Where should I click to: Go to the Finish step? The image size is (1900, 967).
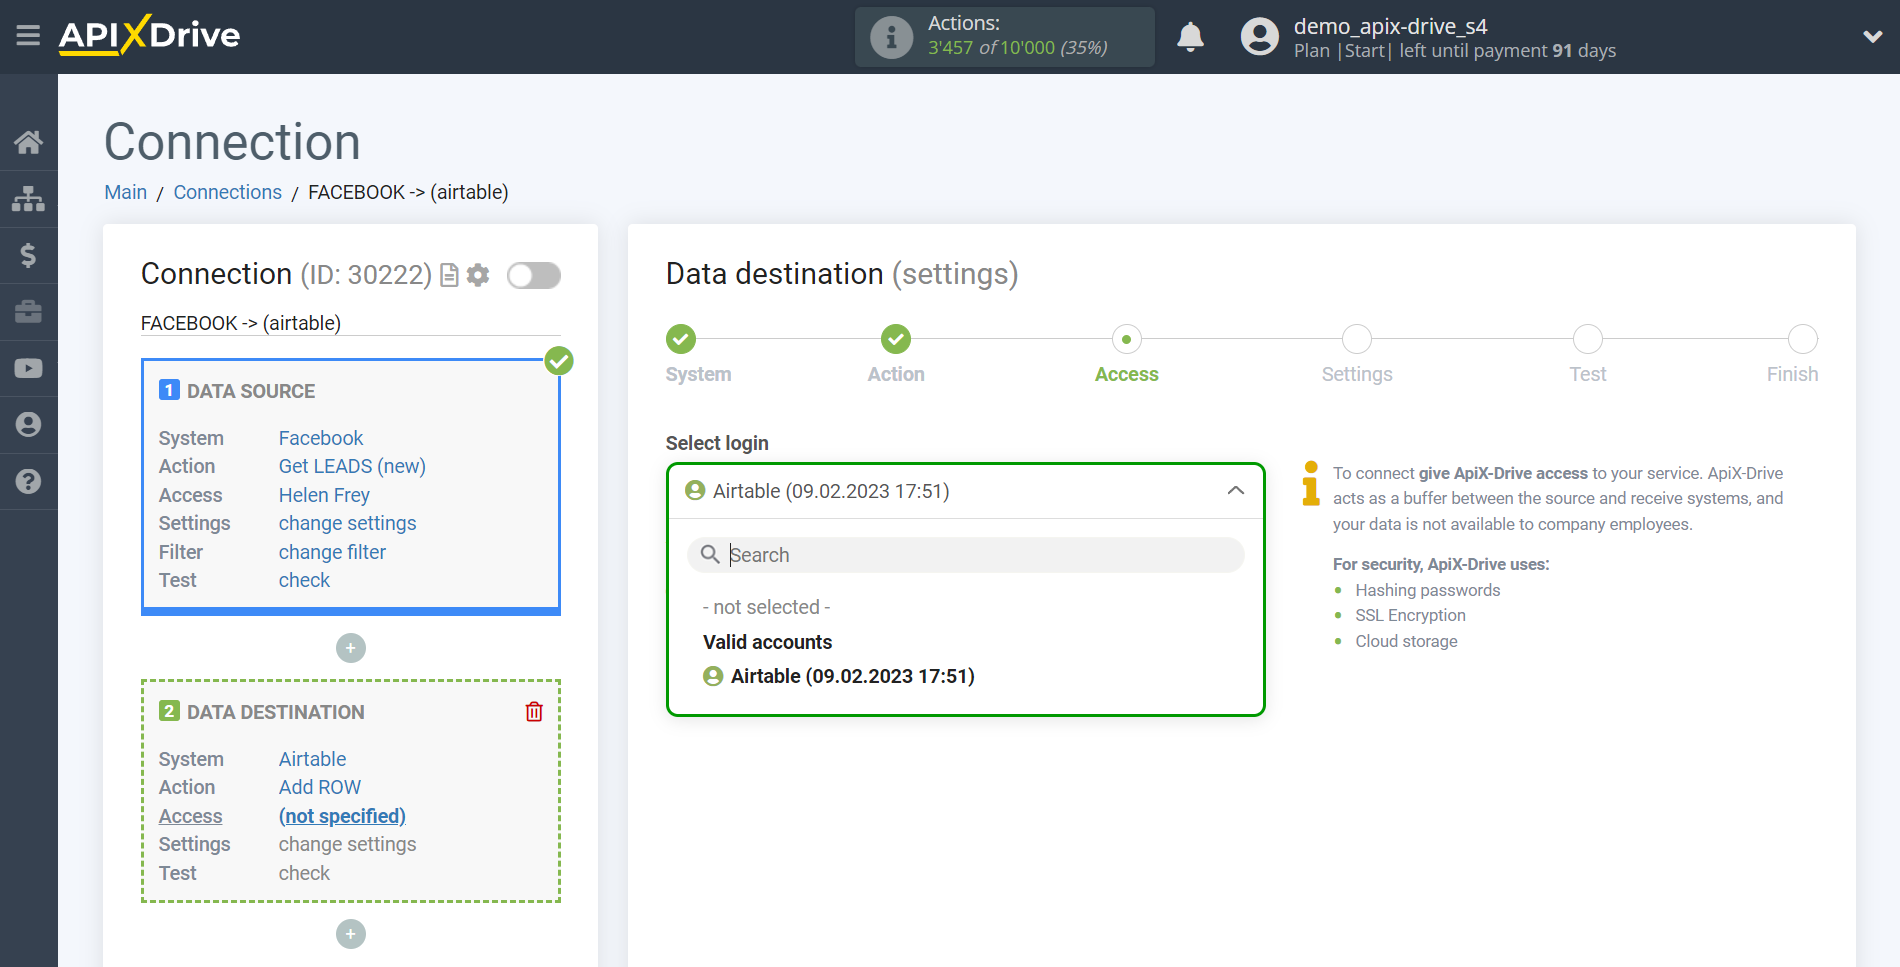point(1803,339)
